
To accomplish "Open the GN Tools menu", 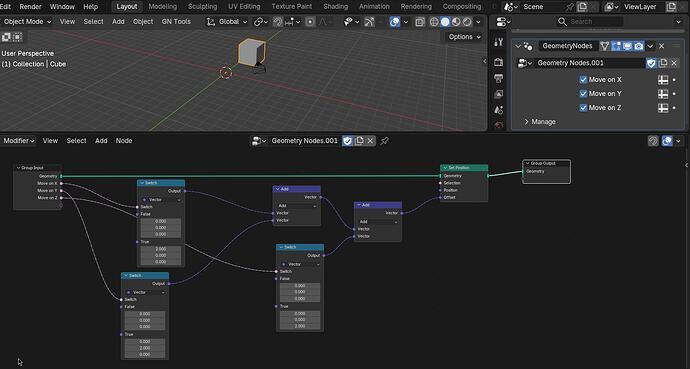I will click(176, 22).
